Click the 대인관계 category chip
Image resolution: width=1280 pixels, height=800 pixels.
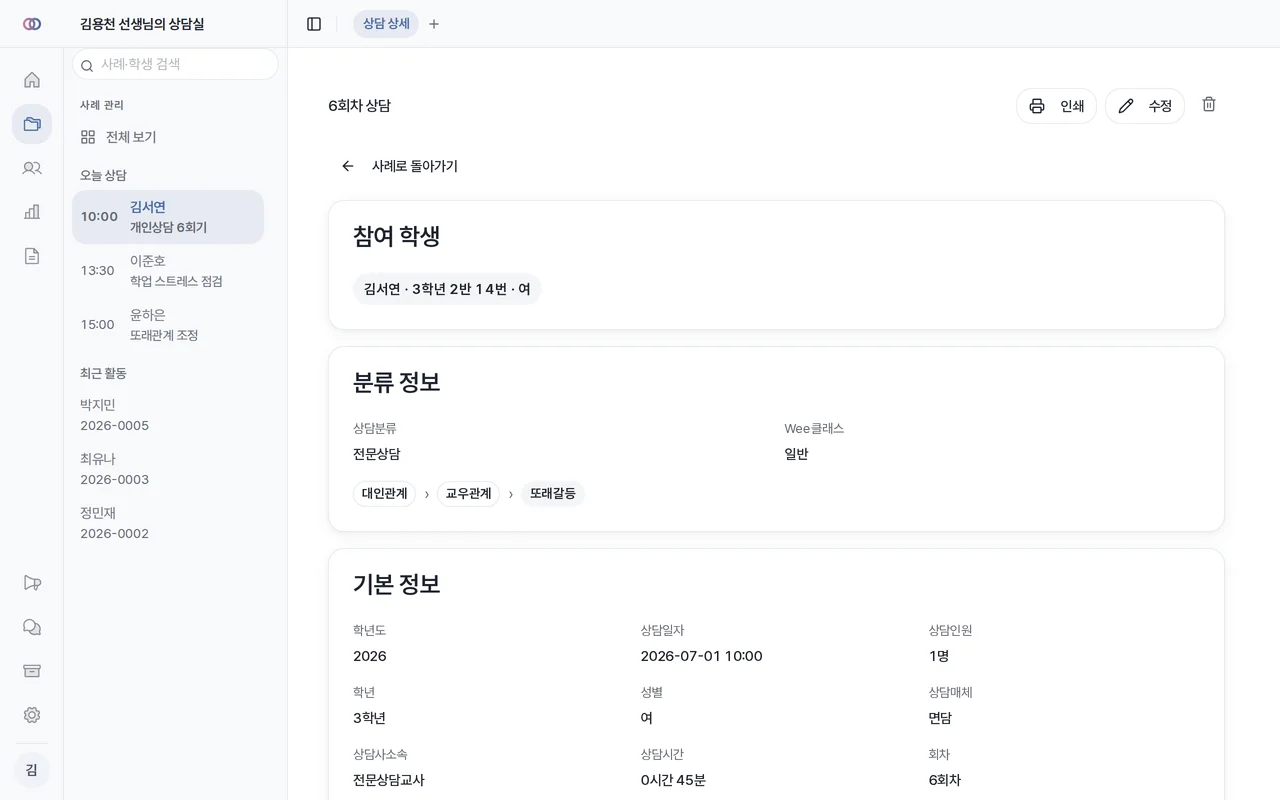[384, 494]
